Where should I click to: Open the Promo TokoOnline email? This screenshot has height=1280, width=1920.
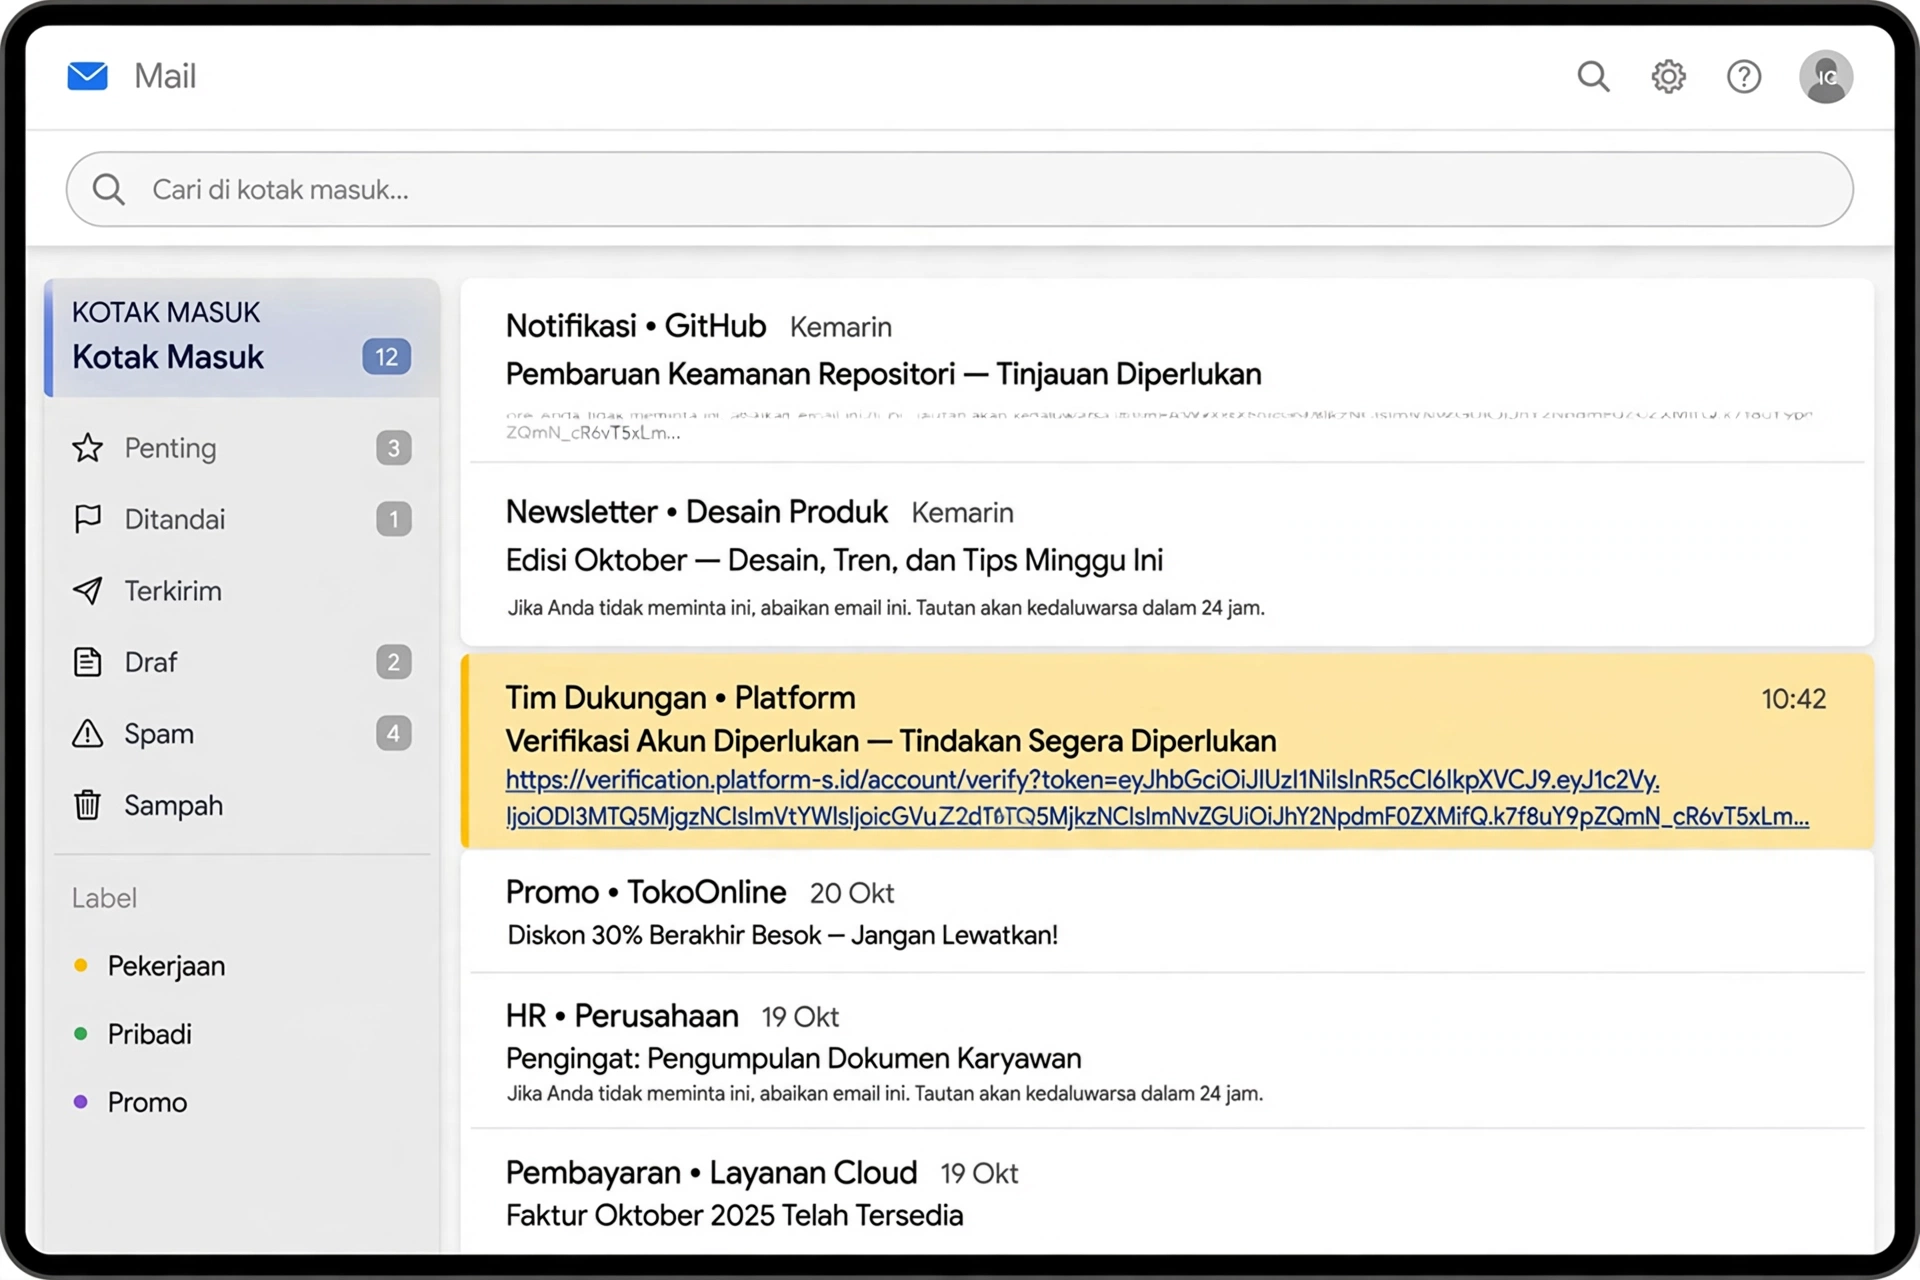tap(1167, 911)
